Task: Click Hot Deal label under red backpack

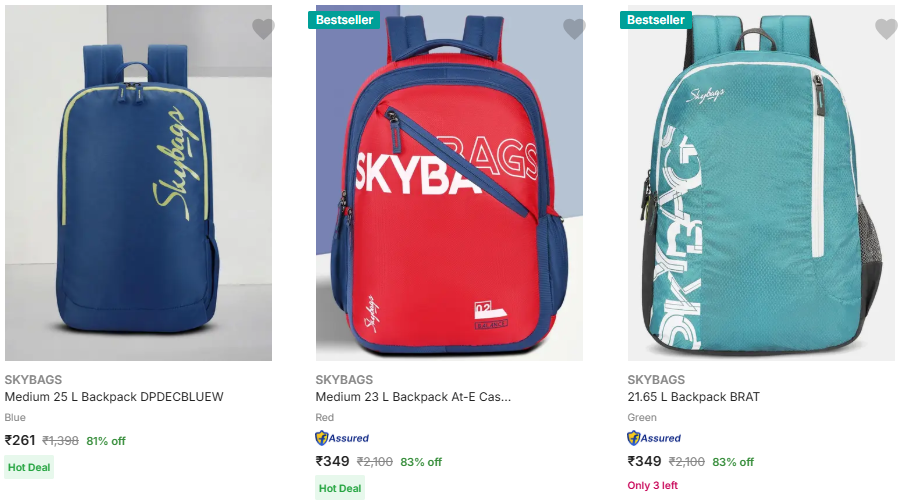Action: (x=340, y=489)
